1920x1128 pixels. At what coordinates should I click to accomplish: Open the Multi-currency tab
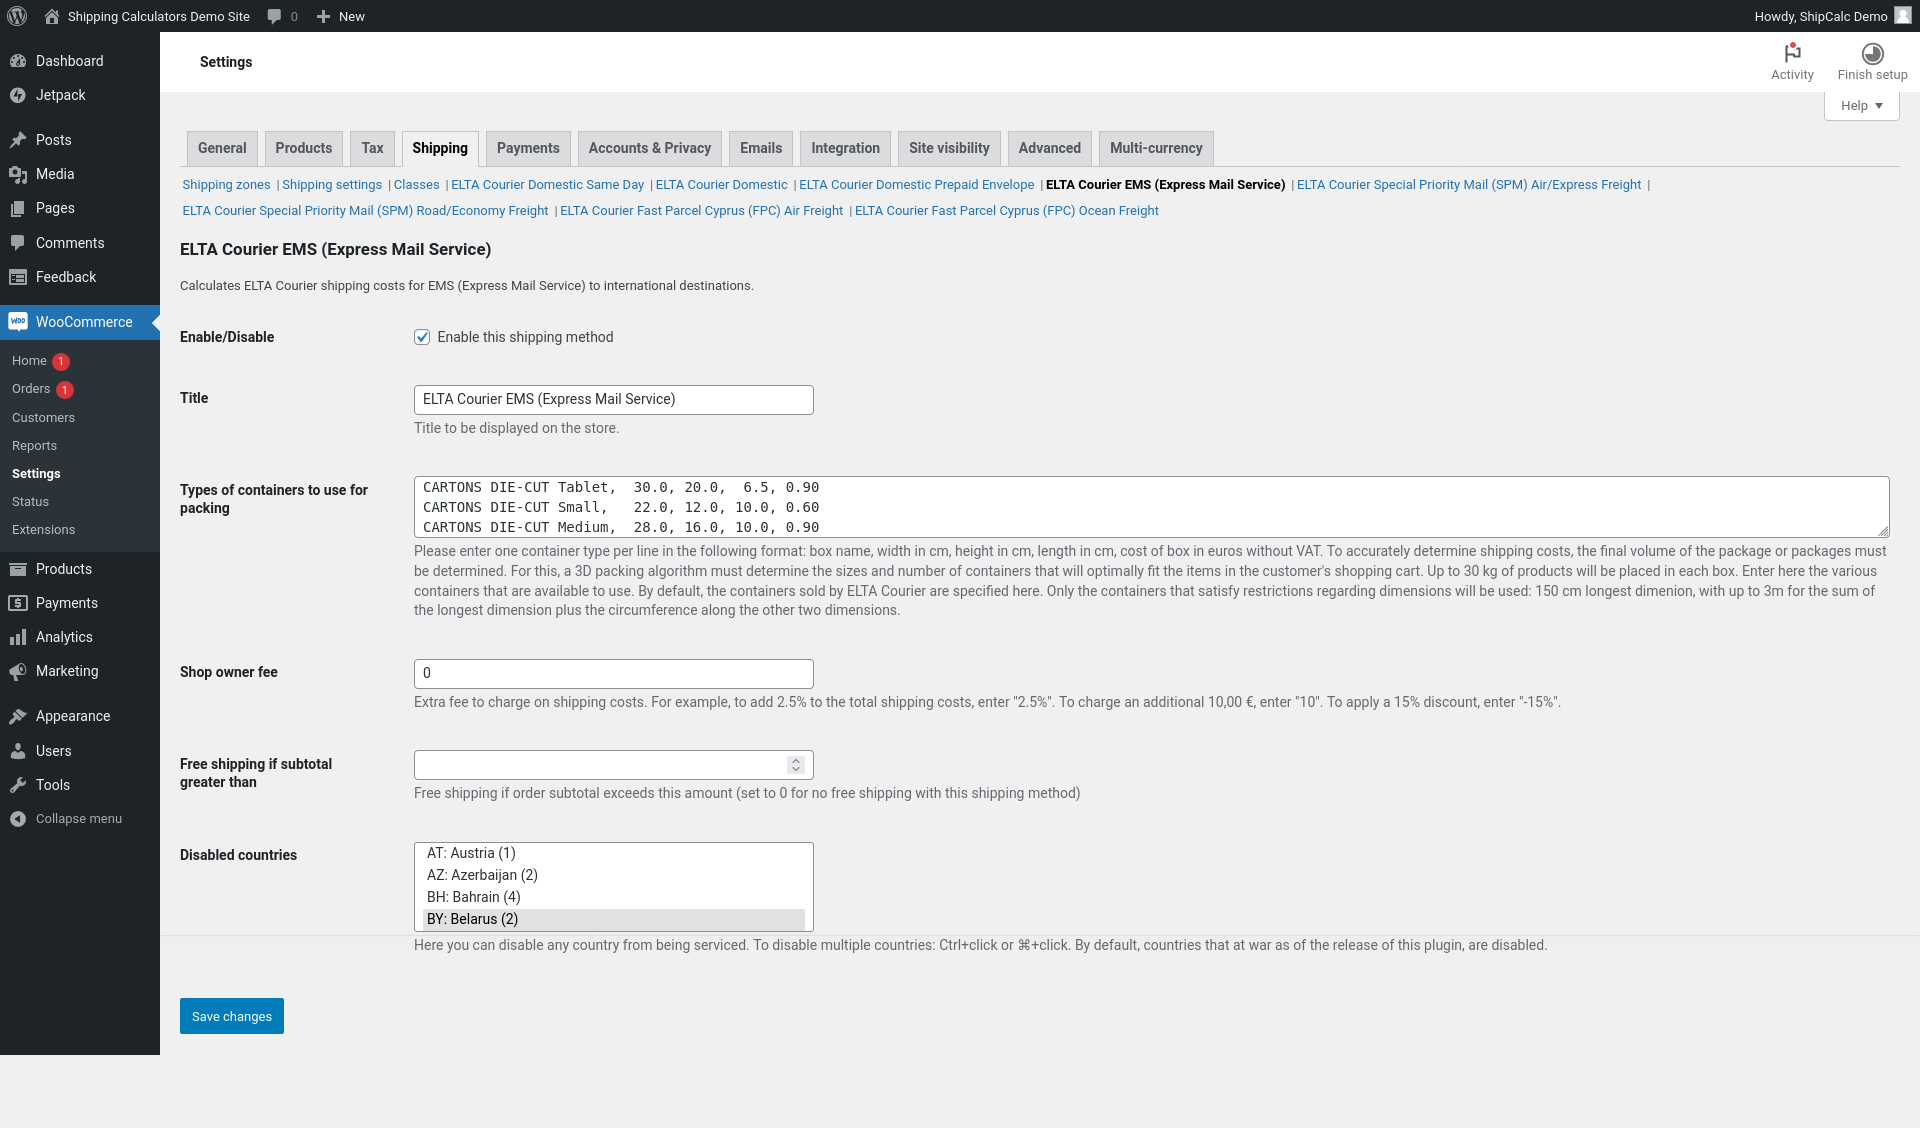pyautogui.click(x=1156, y=148)
